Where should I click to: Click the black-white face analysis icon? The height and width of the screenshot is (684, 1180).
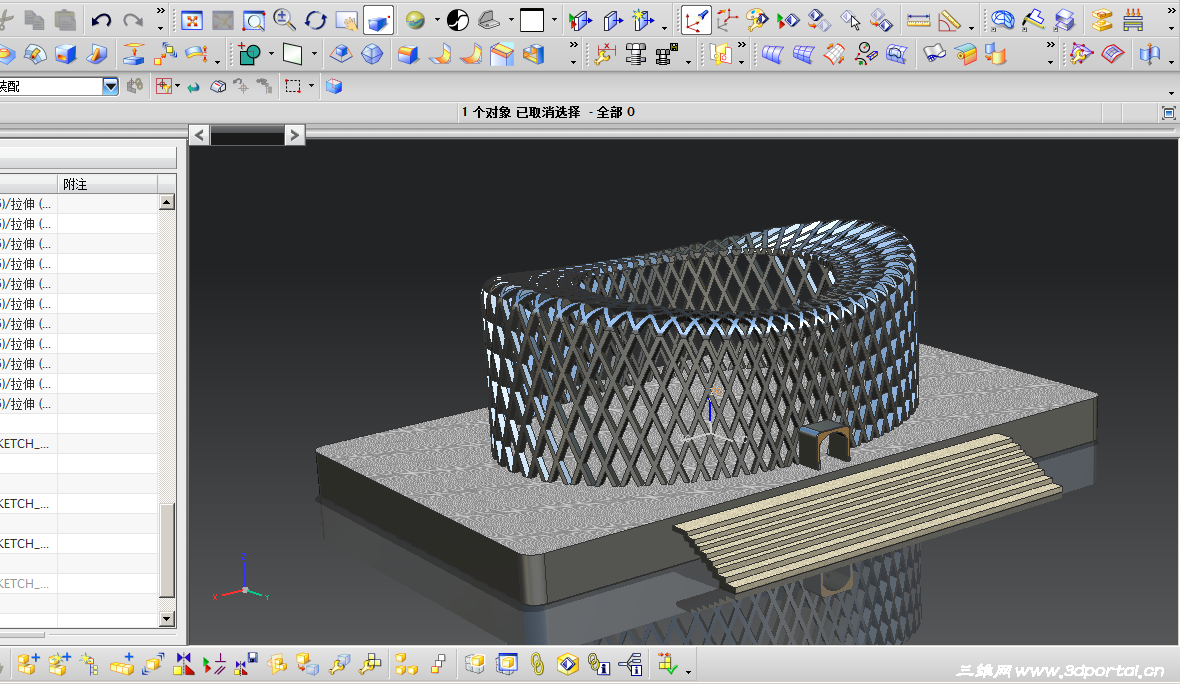point(458,20)
